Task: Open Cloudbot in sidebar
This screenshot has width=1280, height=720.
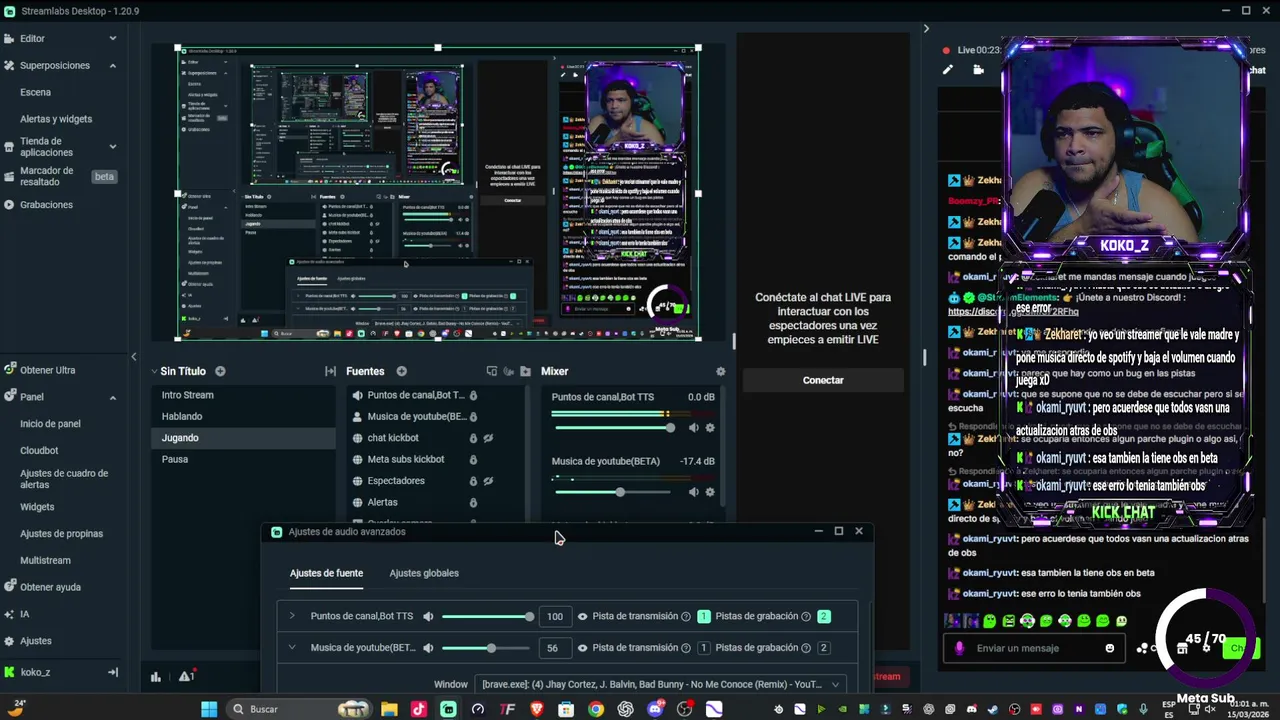Action: pyautogui.click(x=39, y=450)
